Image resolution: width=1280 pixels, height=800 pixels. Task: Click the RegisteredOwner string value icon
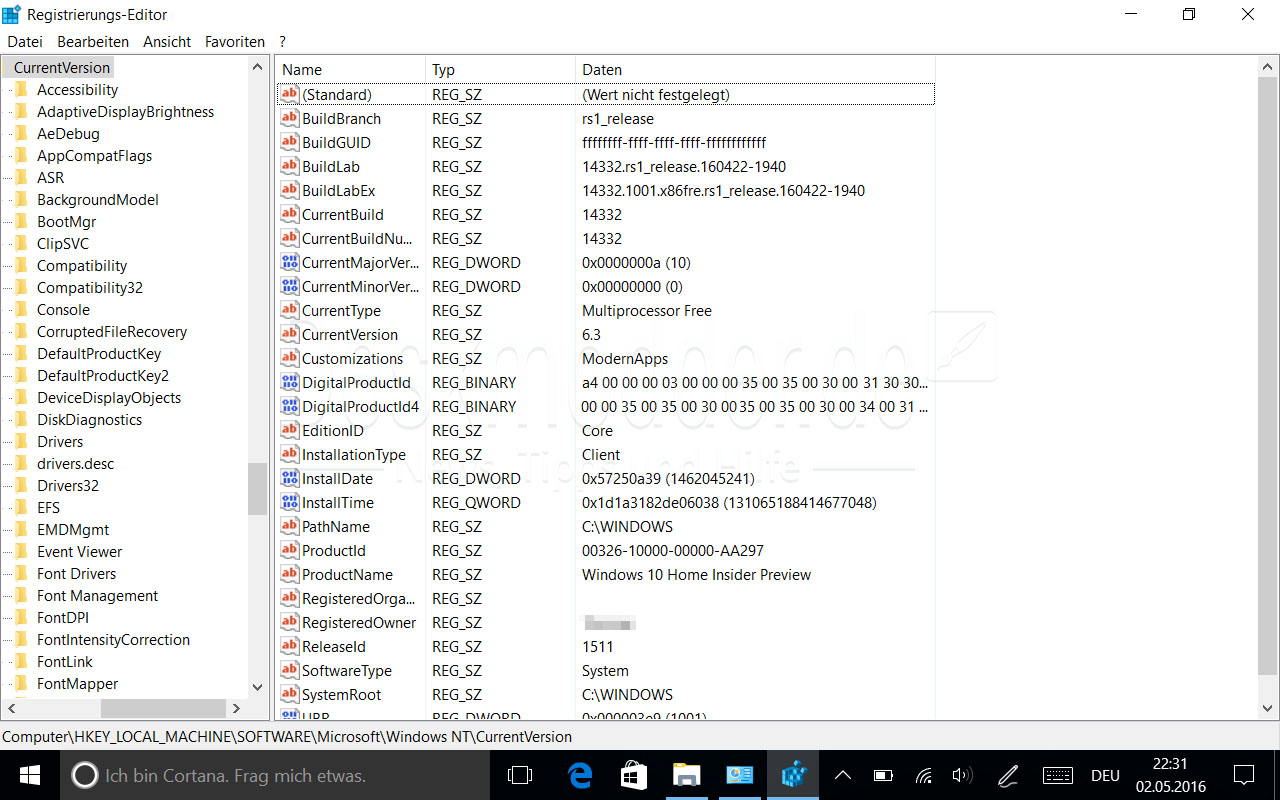pos(290,622)
